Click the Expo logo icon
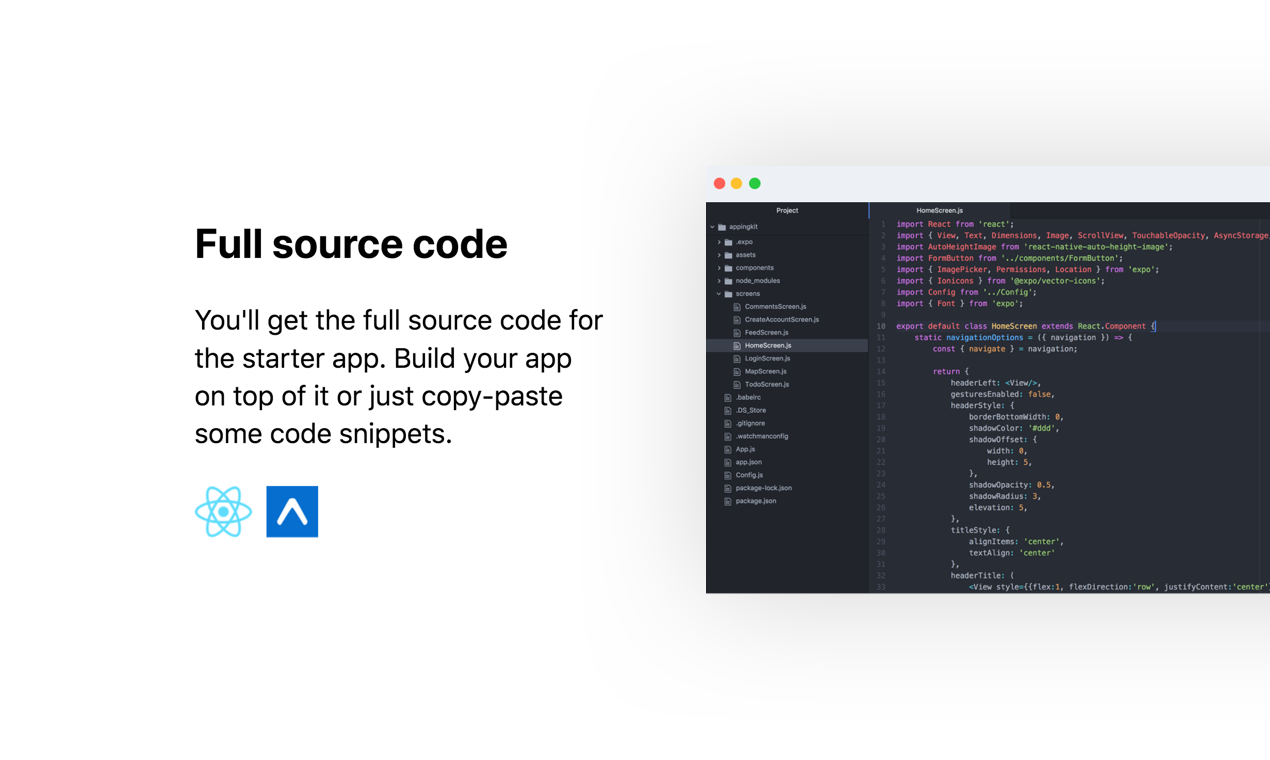Viewport: 1270px width, 760px height. [291, 511]
